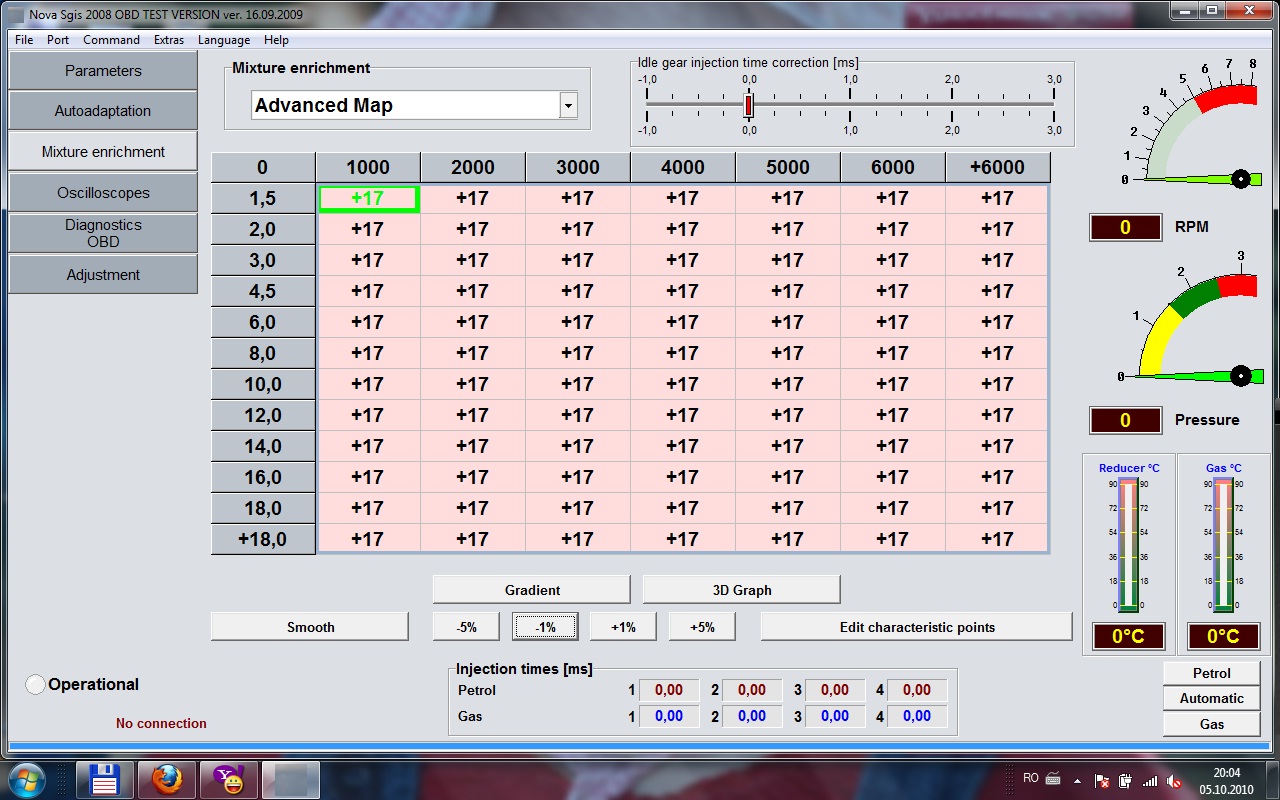Click the network signal tray icon

click(x=1150, y=780)
